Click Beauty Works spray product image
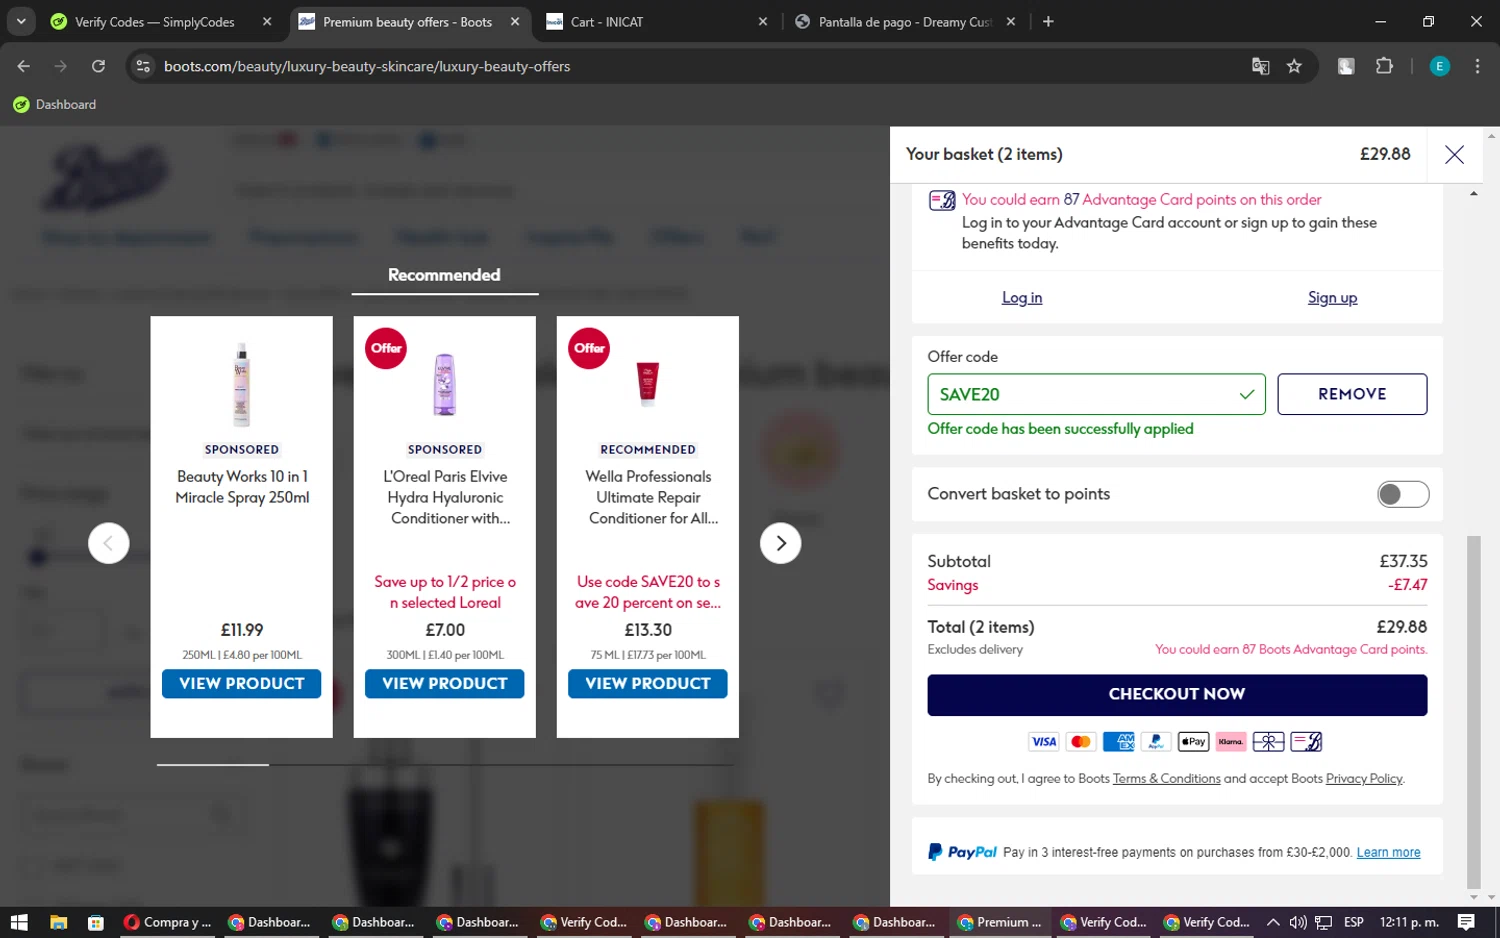This screenshot has width=1500, height=938. point(241,385)
